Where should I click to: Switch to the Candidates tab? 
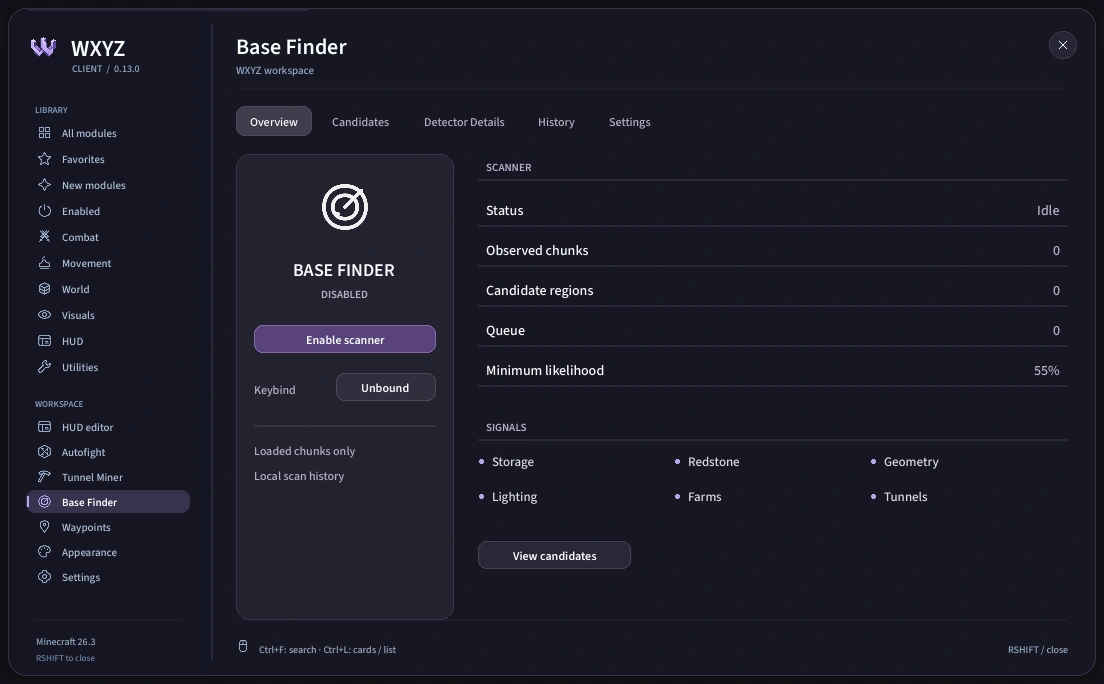coord(360,122)
